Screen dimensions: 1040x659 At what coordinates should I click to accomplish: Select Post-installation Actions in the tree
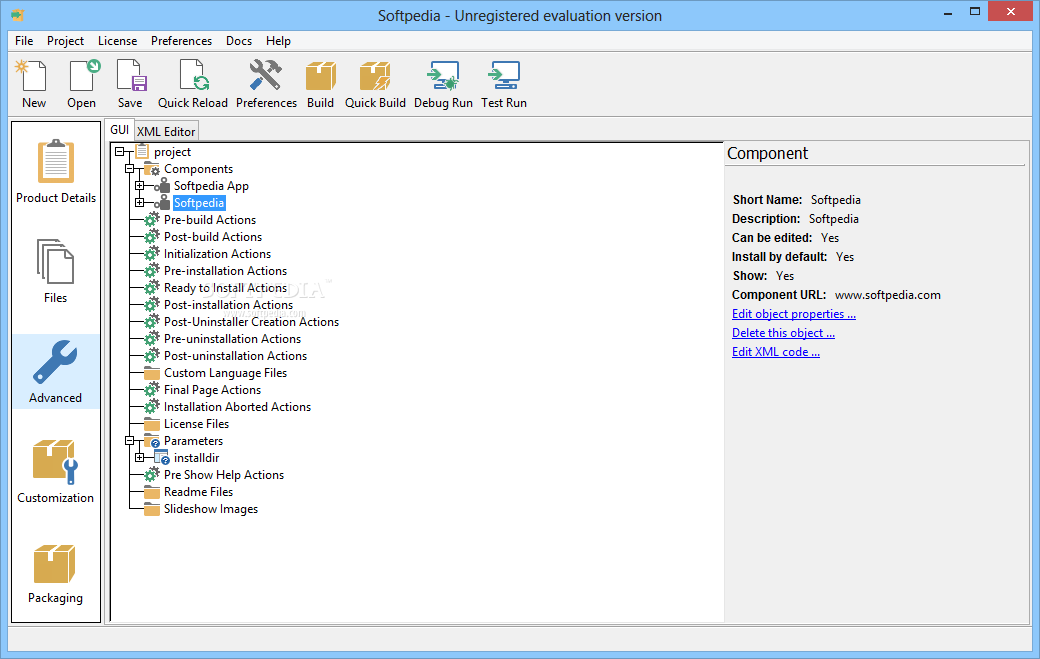tap(228, 305)
